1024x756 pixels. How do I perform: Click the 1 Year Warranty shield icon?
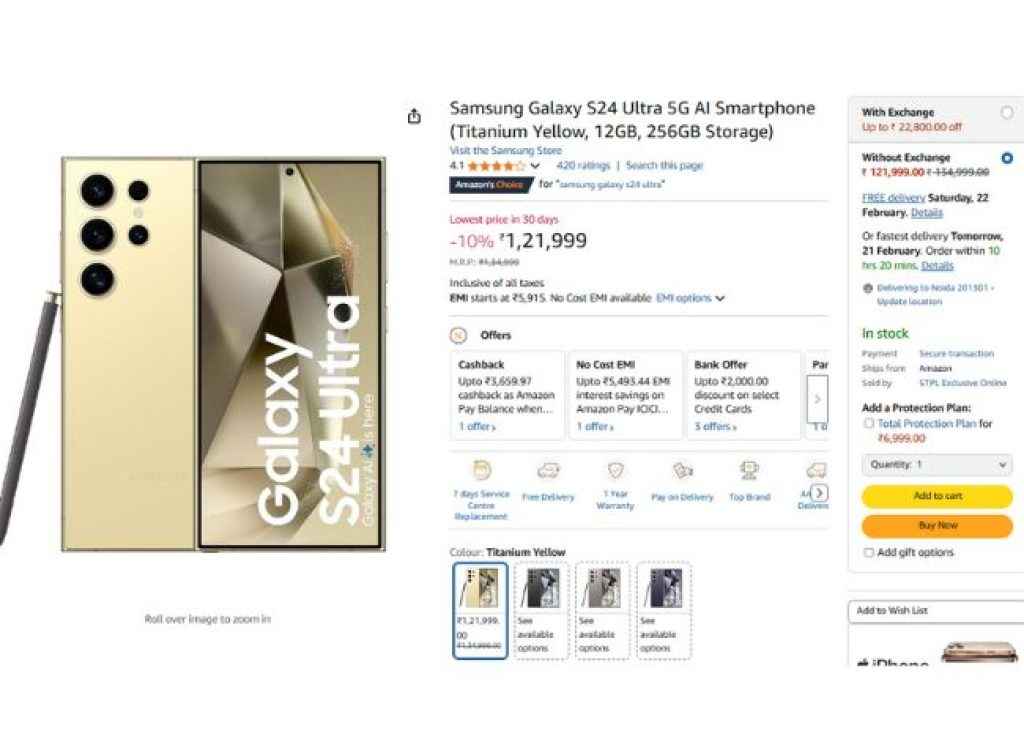[x=615, y=471]
